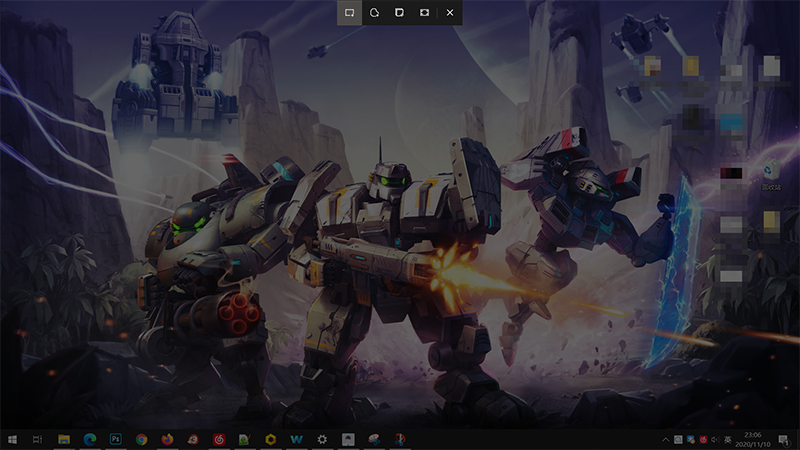Open the Windows Start menu
Viewport: 800px width, 450px height.
(12, 439)
